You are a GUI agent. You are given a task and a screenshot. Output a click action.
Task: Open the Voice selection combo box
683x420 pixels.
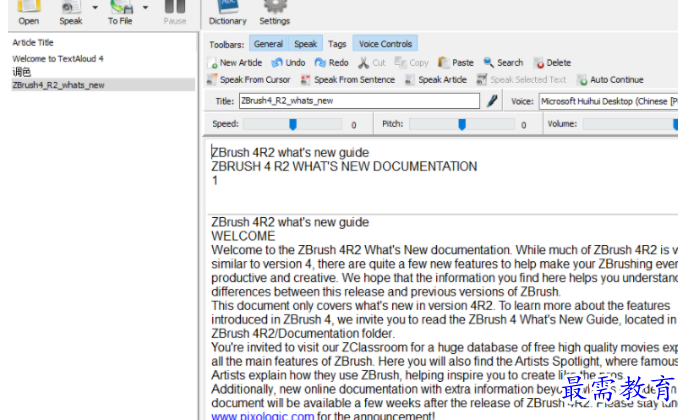[x=609, y=101]
